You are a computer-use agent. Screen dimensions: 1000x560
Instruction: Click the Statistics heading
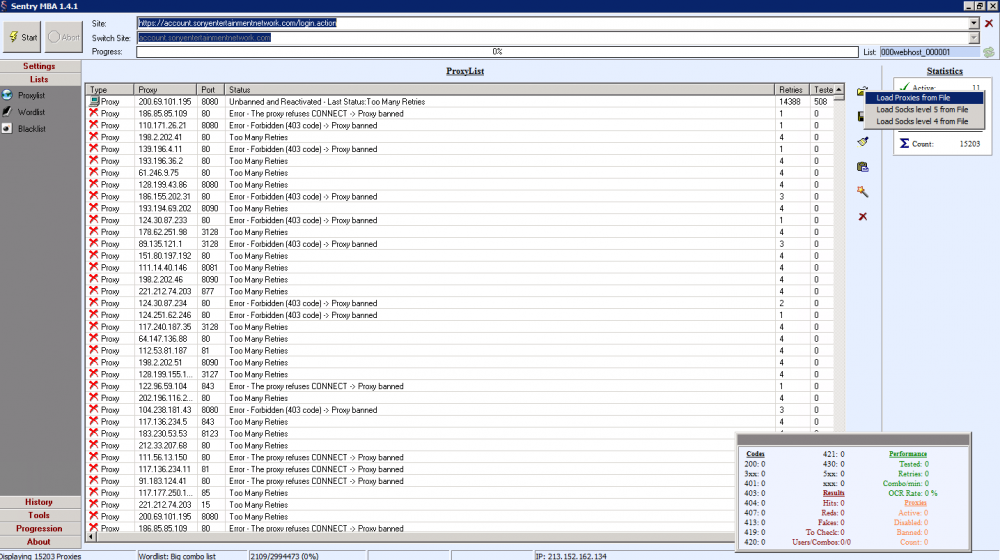[x=945, y=71]
